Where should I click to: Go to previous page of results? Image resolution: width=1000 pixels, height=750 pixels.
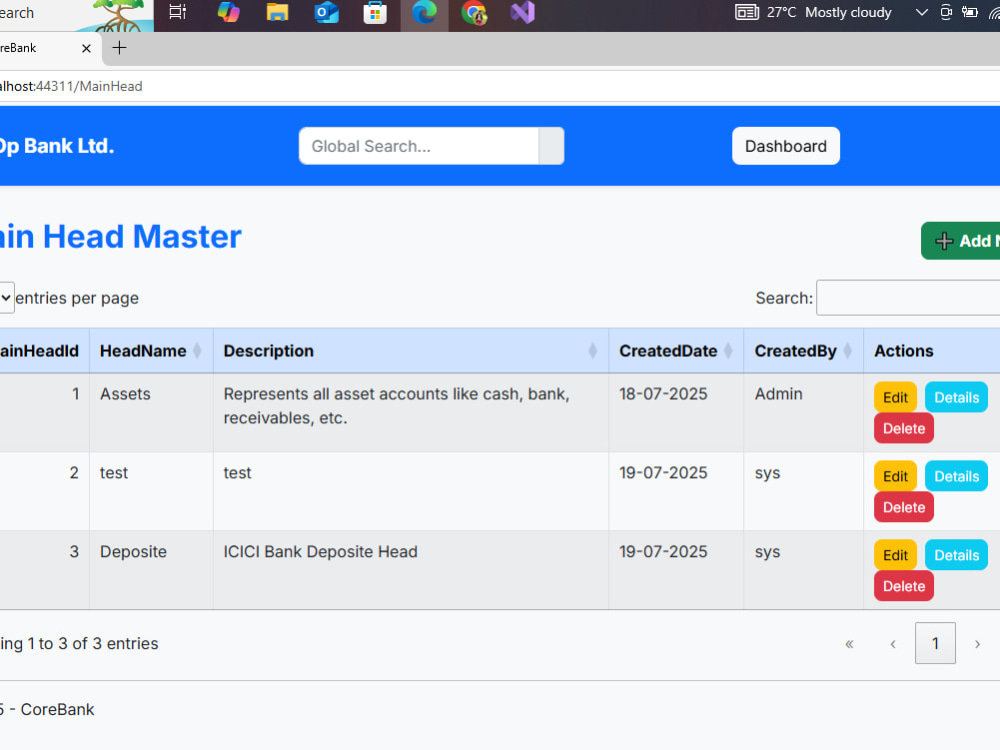click(893, 643)
